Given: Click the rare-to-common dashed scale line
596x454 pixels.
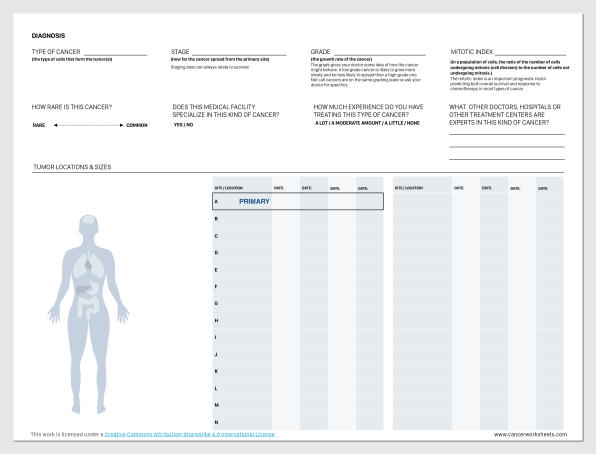Looking at the screenshot, I should [x=88, y=125].
